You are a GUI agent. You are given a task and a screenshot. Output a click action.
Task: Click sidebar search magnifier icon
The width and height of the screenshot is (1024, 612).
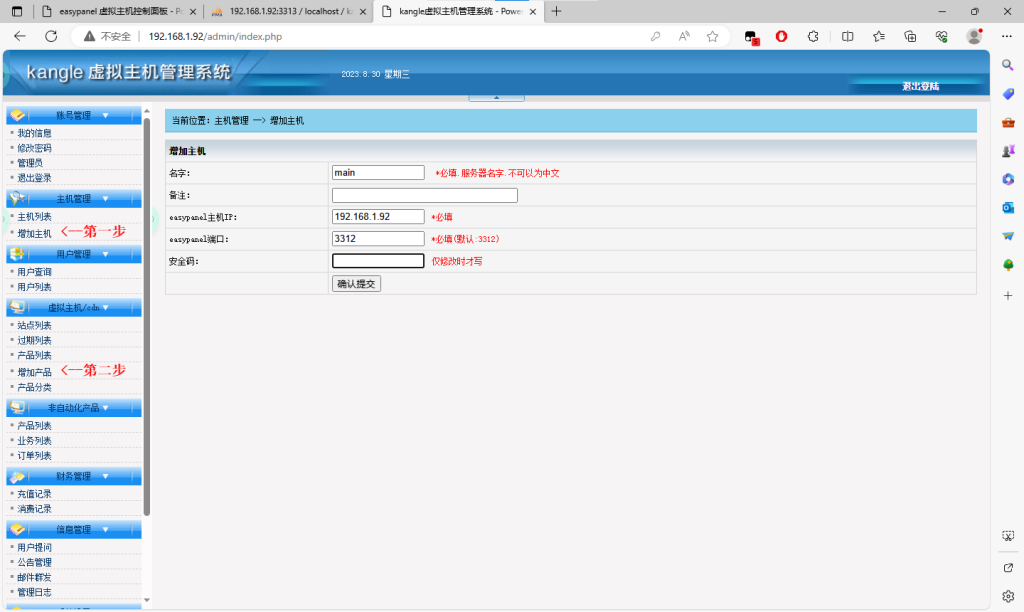(1008, 64)
